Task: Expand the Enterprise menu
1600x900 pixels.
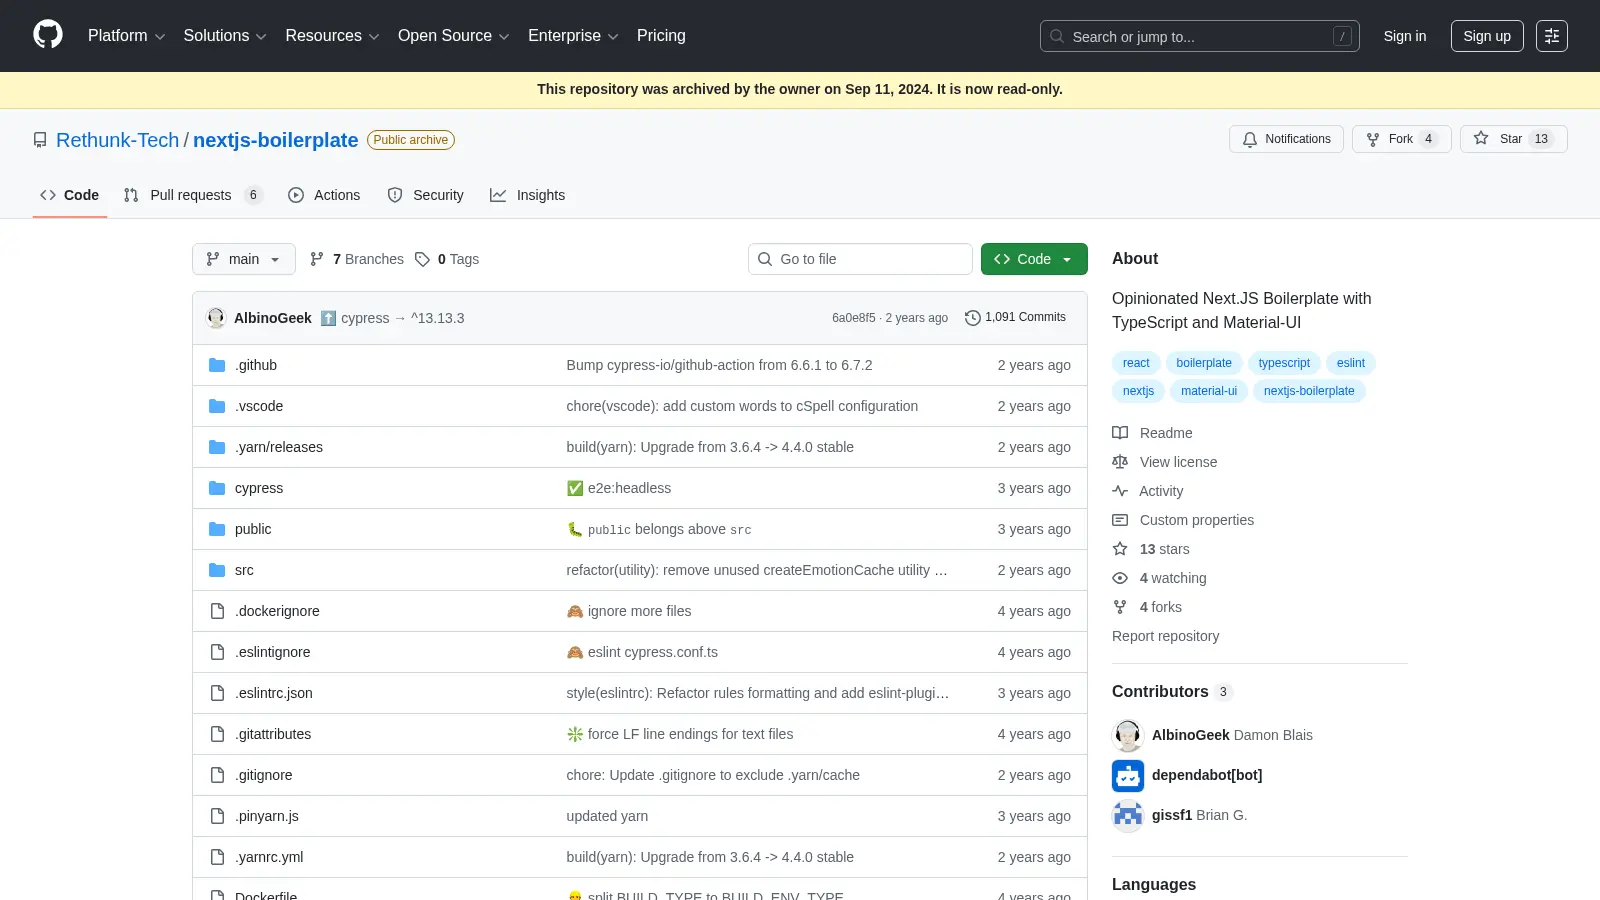Action: [573, 36]
